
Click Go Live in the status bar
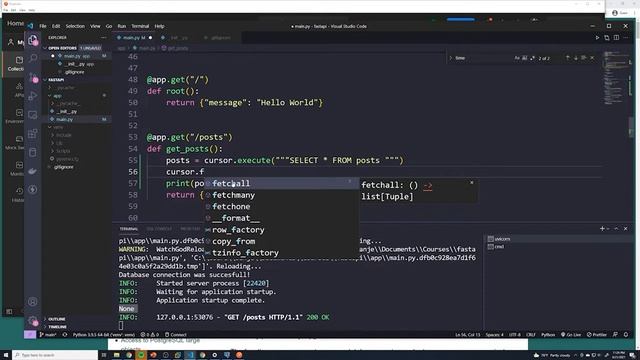pos(571,335)
